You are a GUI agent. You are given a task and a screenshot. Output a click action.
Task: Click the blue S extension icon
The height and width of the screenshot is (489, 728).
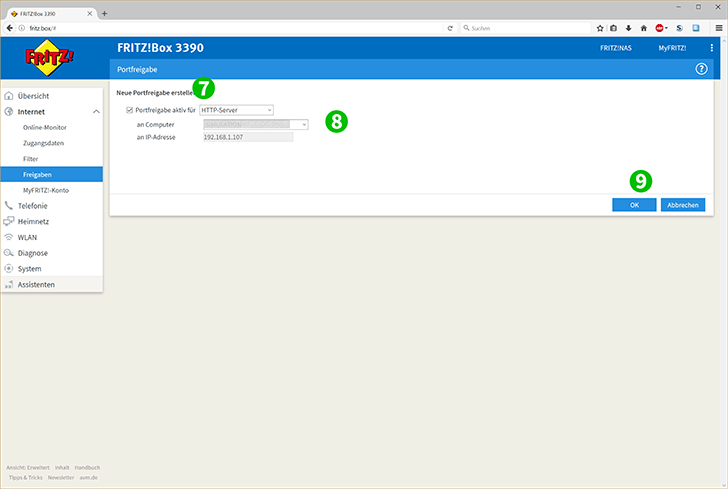(x=679, y=28)
